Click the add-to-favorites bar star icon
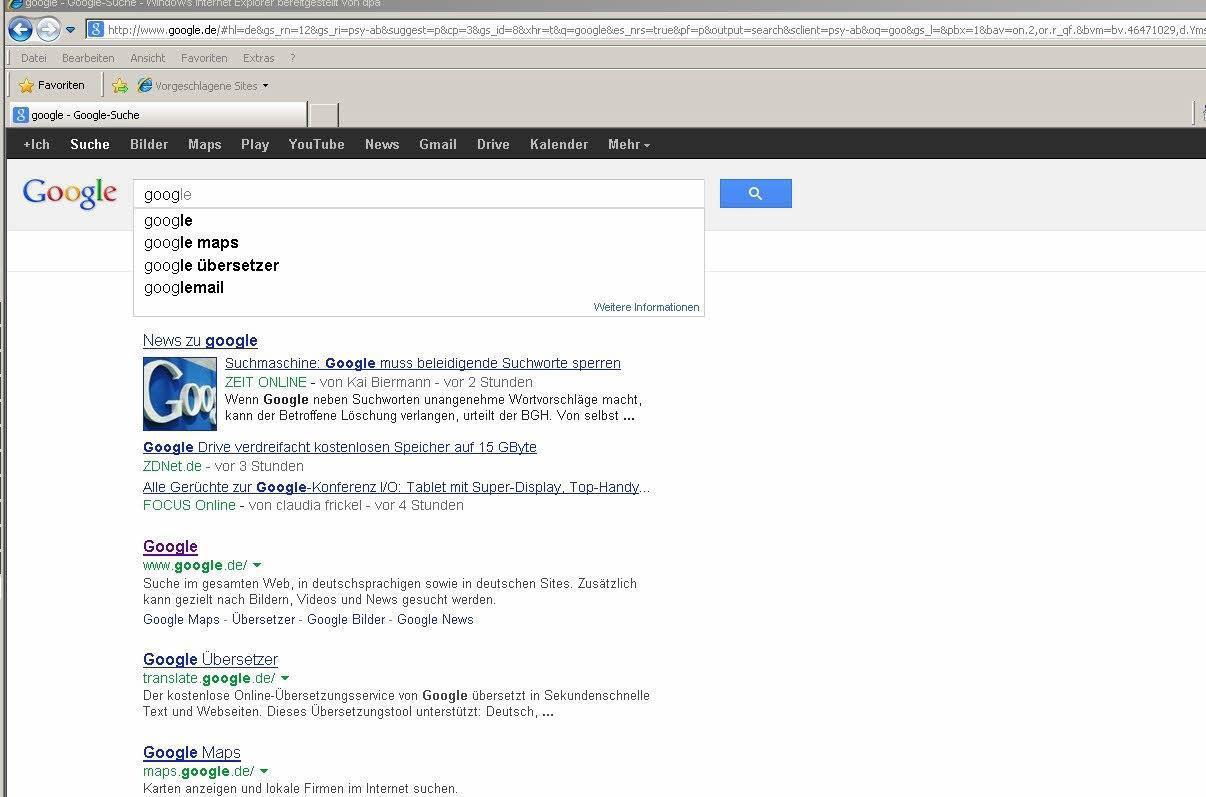Viewport: 1206px width, 797px height. pos(120,85)
